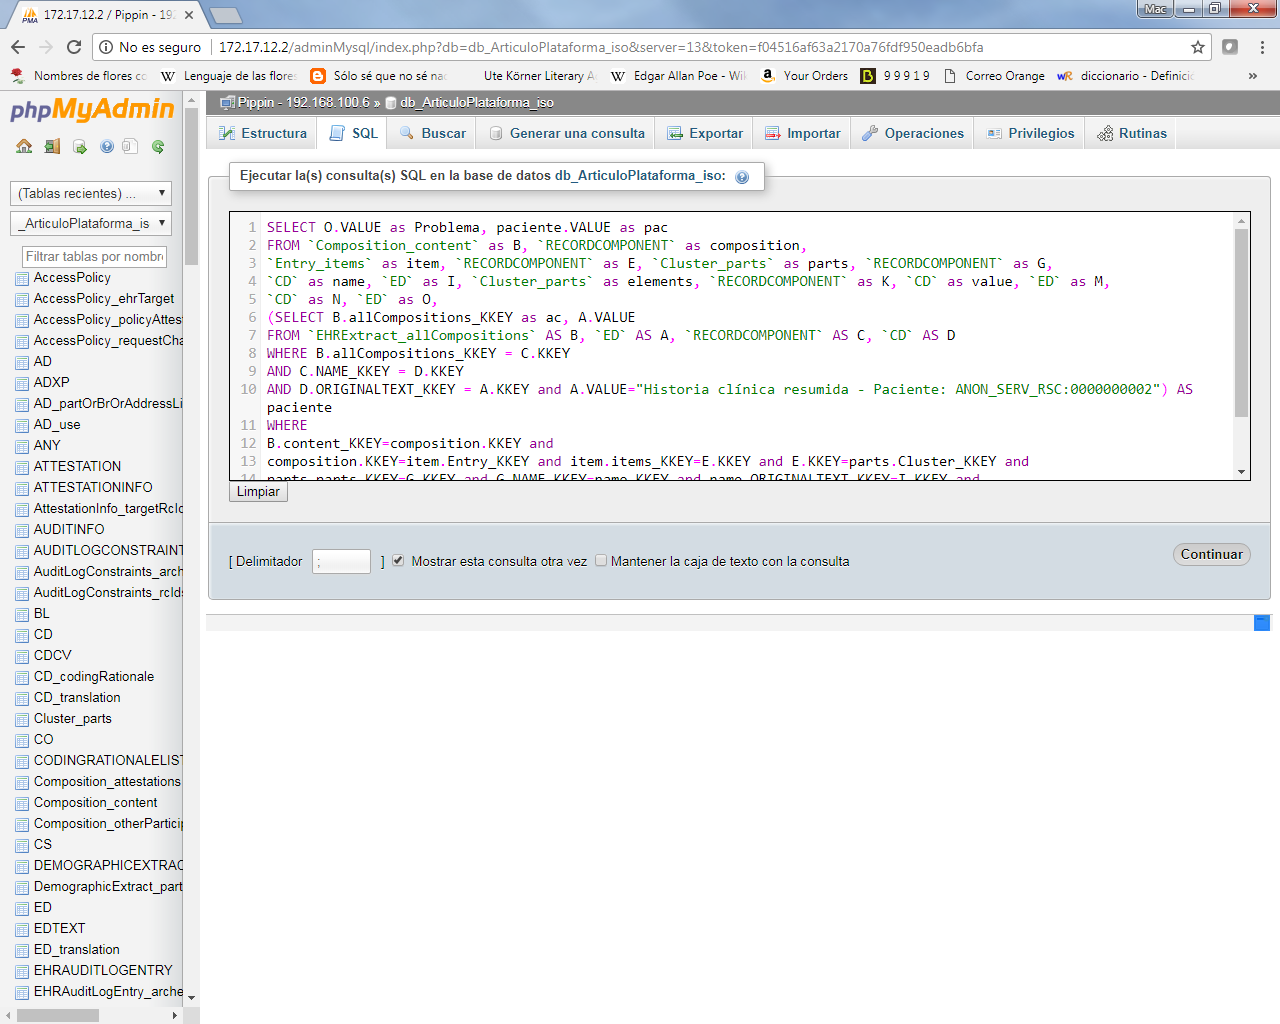Open the 'Tablas recientes' dropdown
The image size is (1280, 1024).
91,193
